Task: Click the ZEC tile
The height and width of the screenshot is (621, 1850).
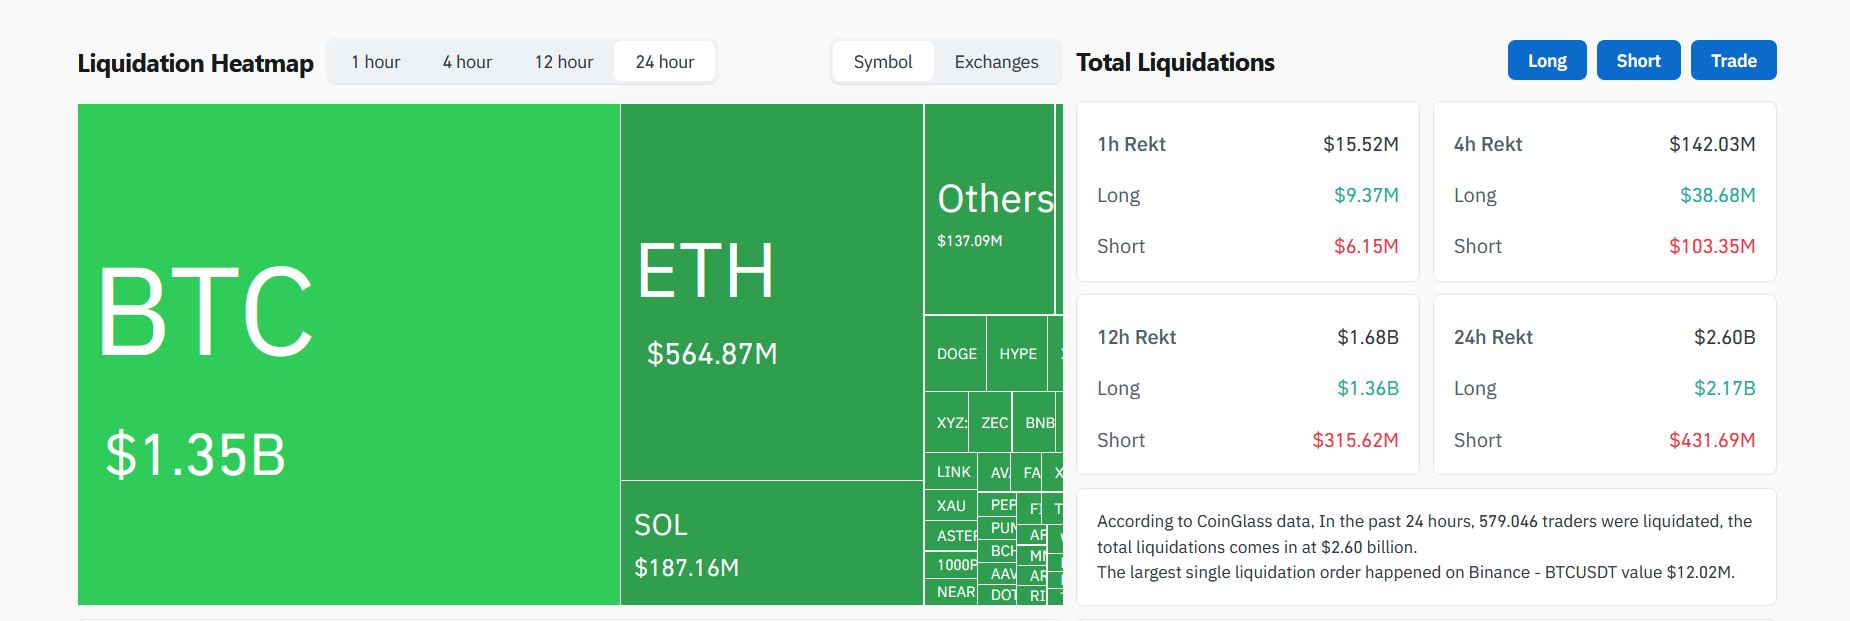Action: click(993, 423)
